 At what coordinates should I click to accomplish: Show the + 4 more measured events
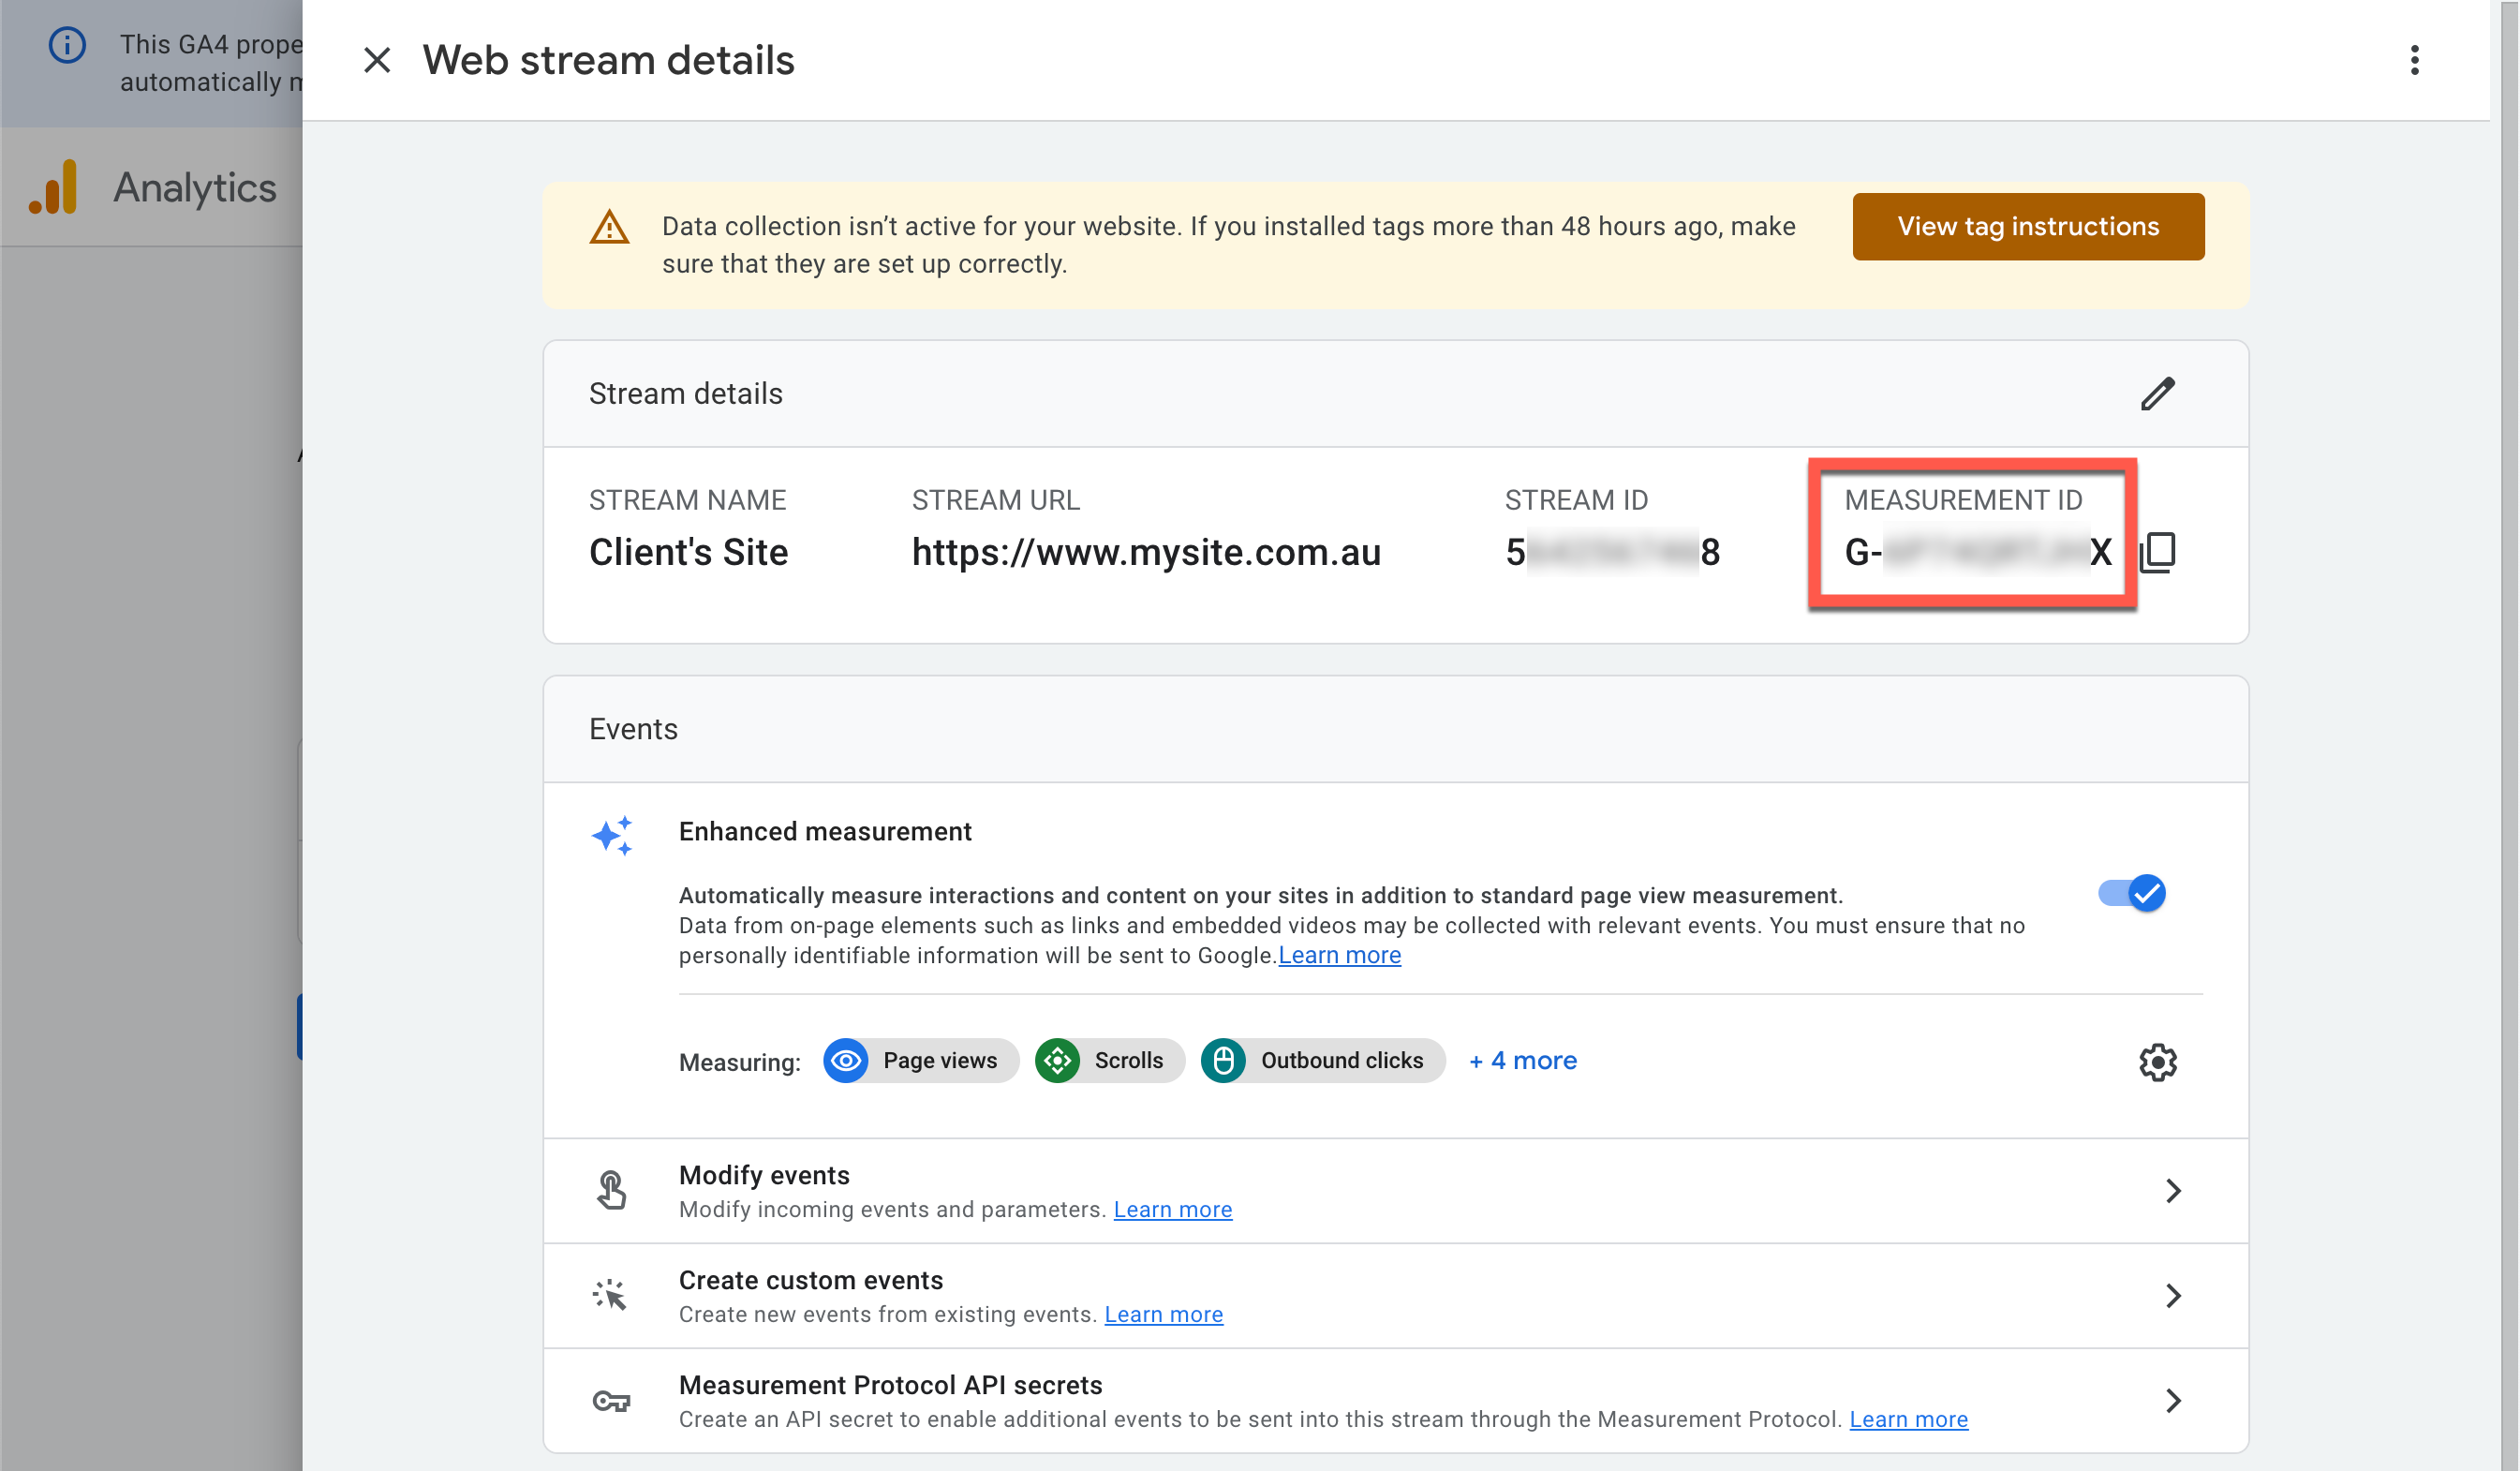[1522, 1061]
